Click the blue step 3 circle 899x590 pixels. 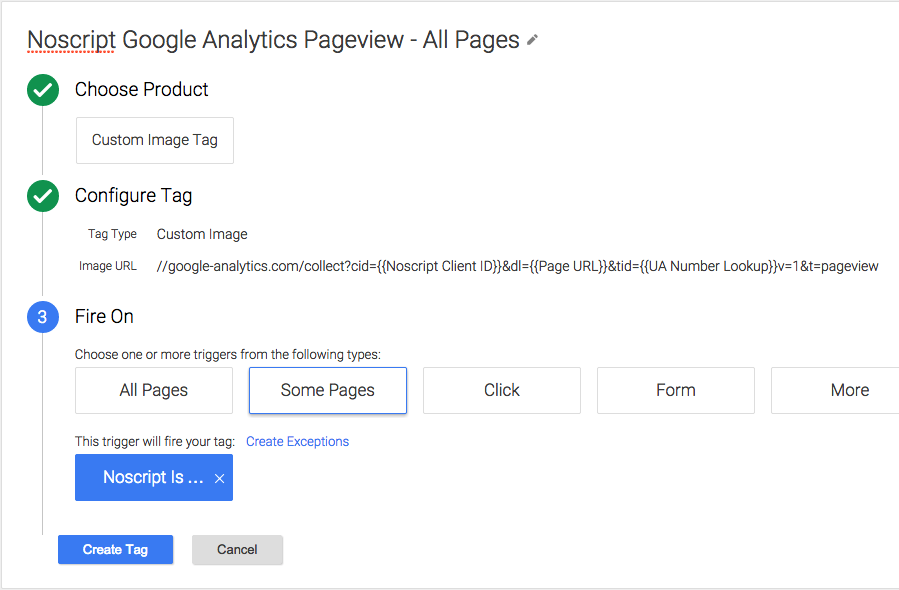point(43,317)
